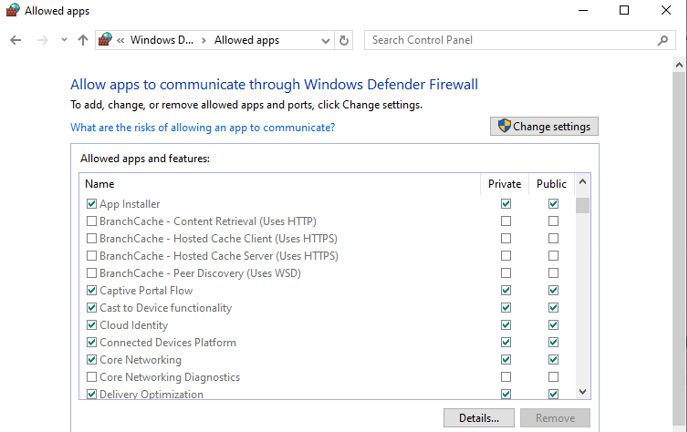Screen dimensions: 687x432
Task: Click the breadcrumb overflow chevrons
Action: (121, 41)
